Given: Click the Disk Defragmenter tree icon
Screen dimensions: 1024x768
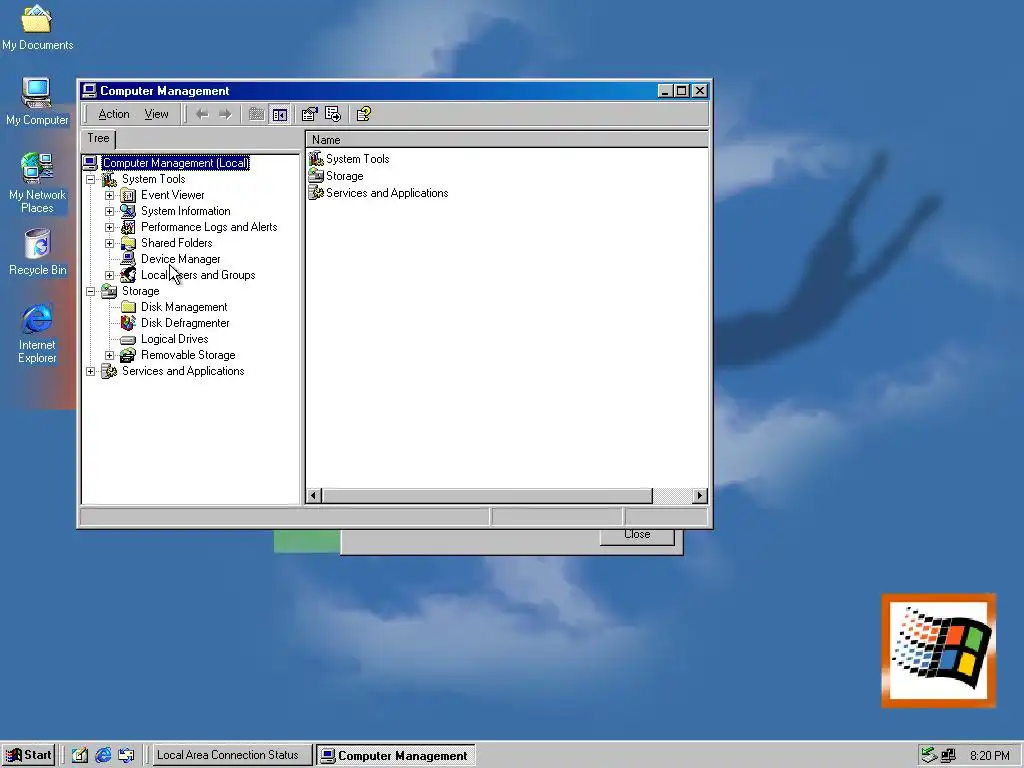Looking at the screenshot, I should click(x=129, y=323).
